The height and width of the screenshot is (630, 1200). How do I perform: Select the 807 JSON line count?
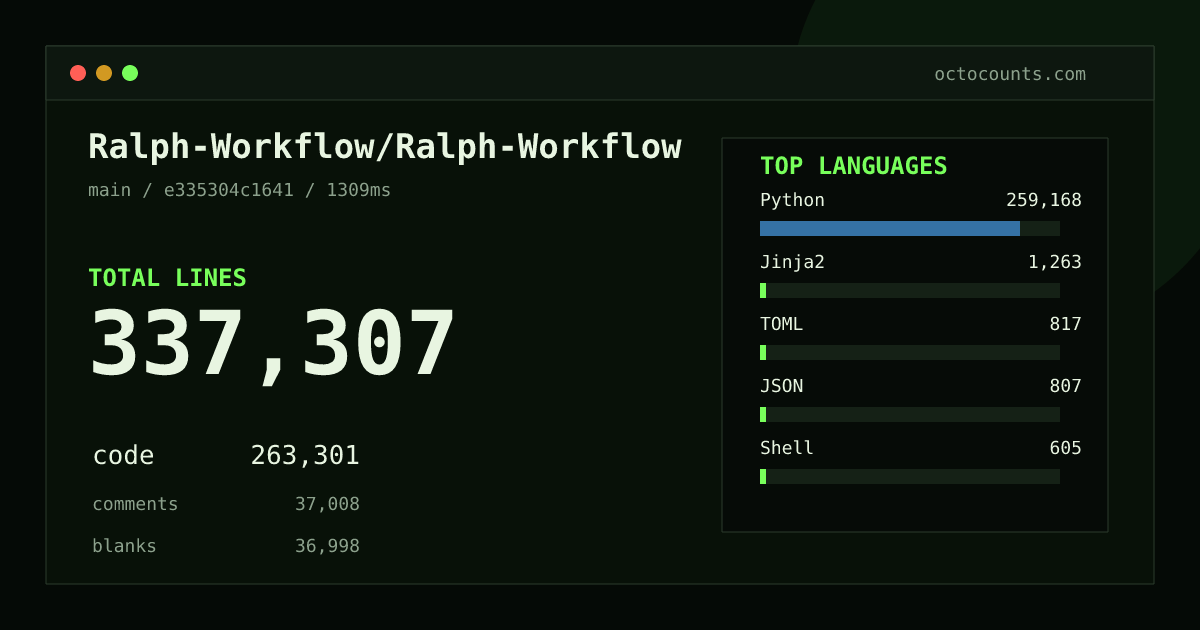1066,386
